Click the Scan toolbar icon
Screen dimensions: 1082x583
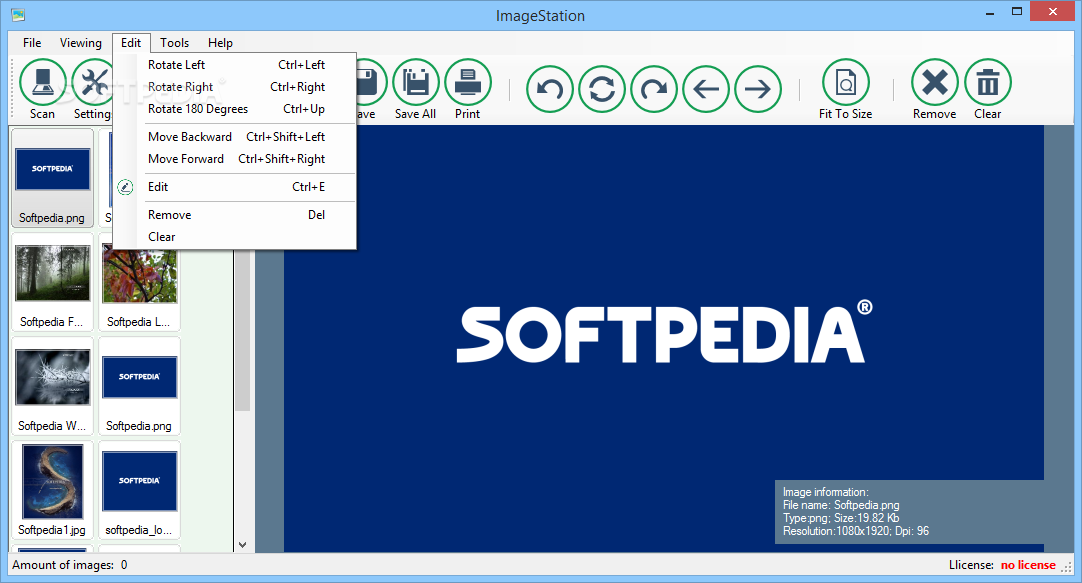pyautogui.click(x=43, y=83)
